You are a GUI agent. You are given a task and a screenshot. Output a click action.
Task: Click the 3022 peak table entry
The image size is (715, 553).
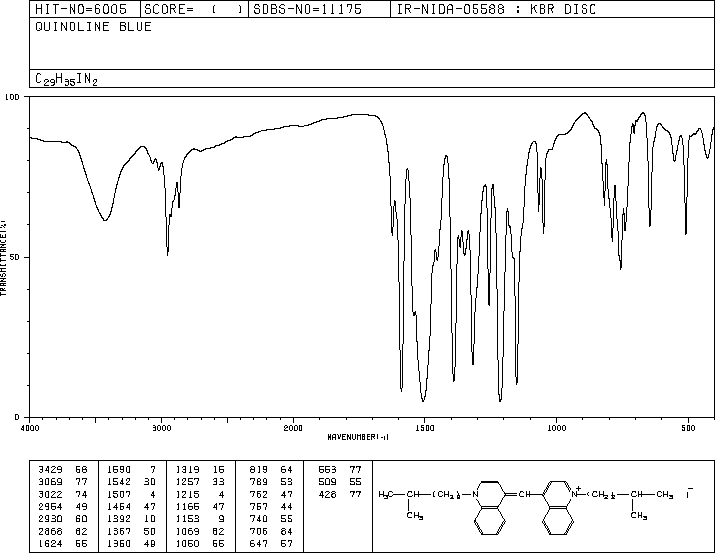pos(63,494)
